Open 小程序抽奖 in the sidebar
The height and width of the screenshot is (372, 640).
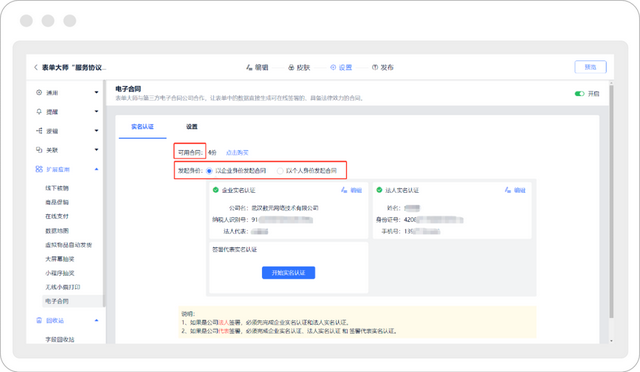[x=60, y=273]
